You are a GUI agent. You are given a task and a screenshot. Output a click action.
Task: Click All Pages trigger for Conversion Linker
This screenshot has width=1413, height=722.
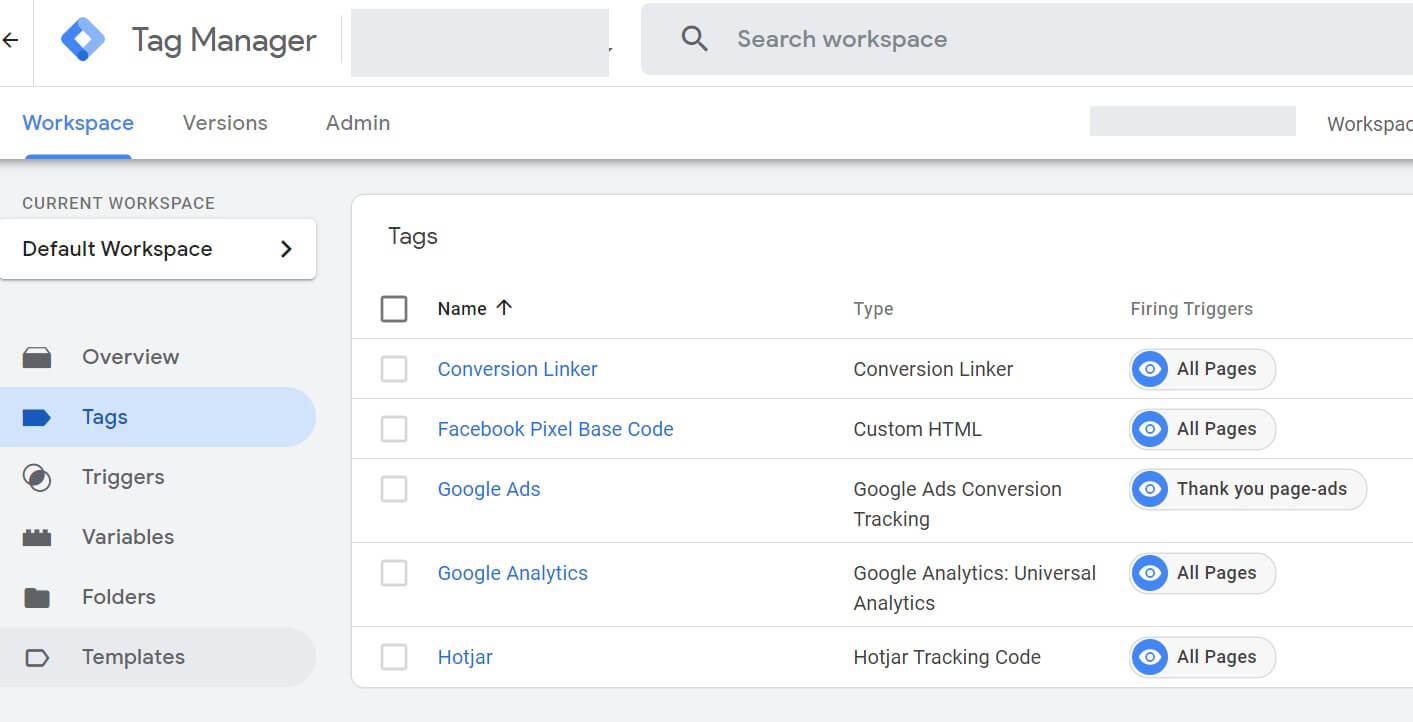(1203, 369)
